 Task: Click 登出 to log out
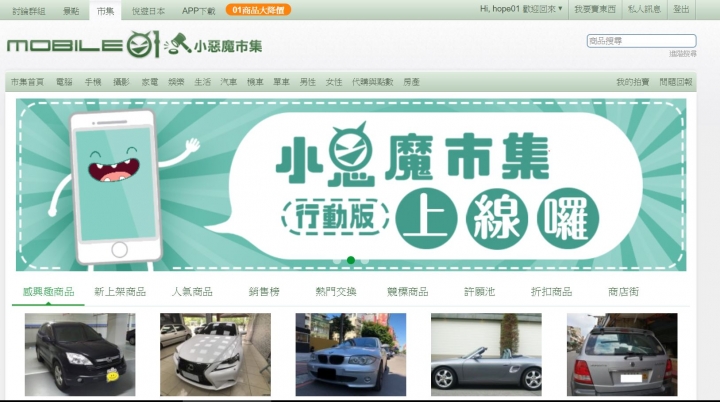pos(681,9)
